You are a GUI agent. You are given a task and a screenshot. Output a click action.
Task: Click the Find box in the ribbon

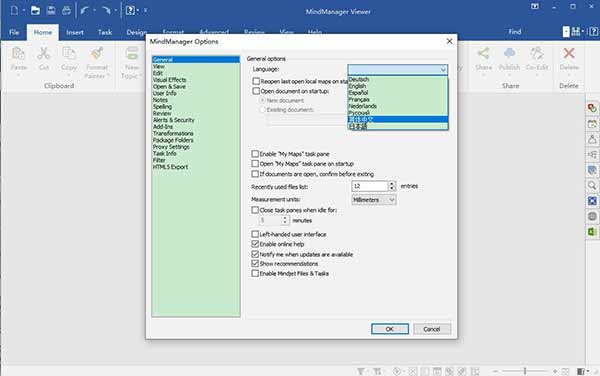click(x=515, y=32)
